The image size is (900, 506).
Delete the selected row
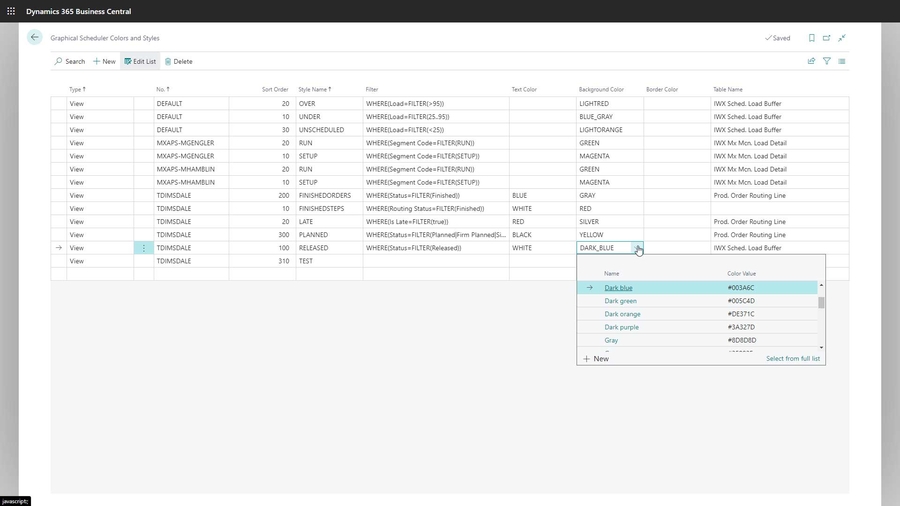click(179, 61)
